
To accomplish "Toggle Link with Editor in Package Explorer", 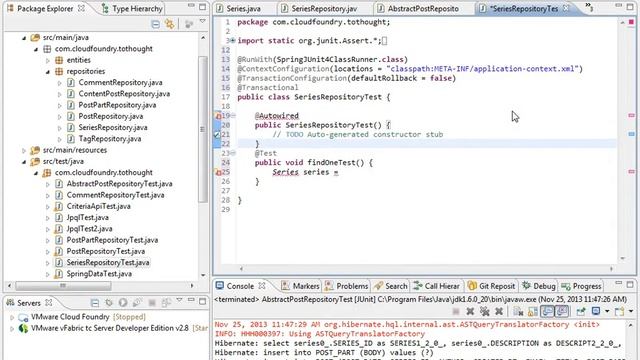I will pyautogui.click(x=169, y=24).
